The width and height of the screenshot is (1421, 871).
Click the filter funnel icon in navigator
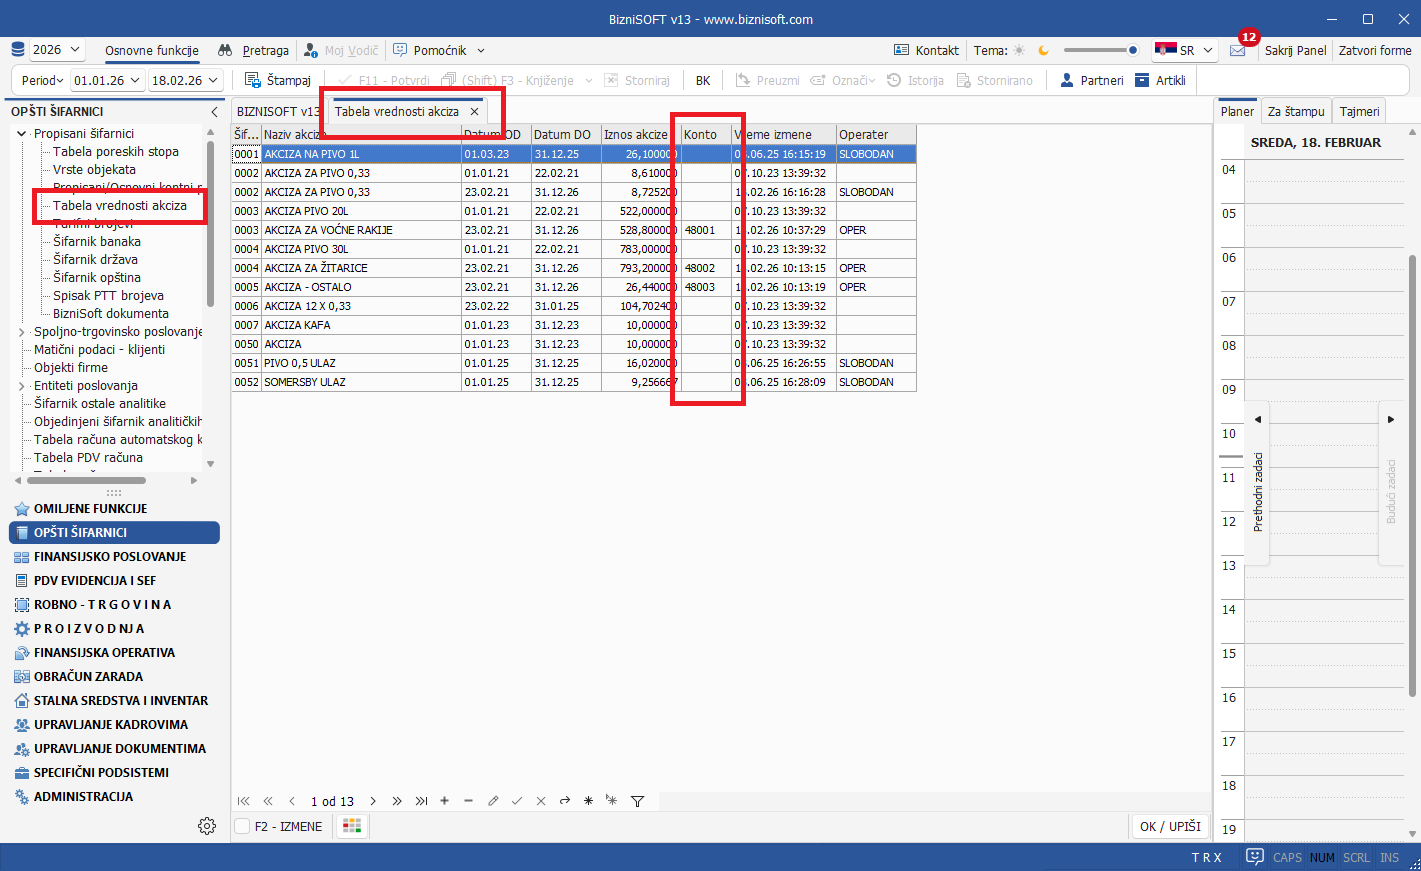[x=637, y=801]
